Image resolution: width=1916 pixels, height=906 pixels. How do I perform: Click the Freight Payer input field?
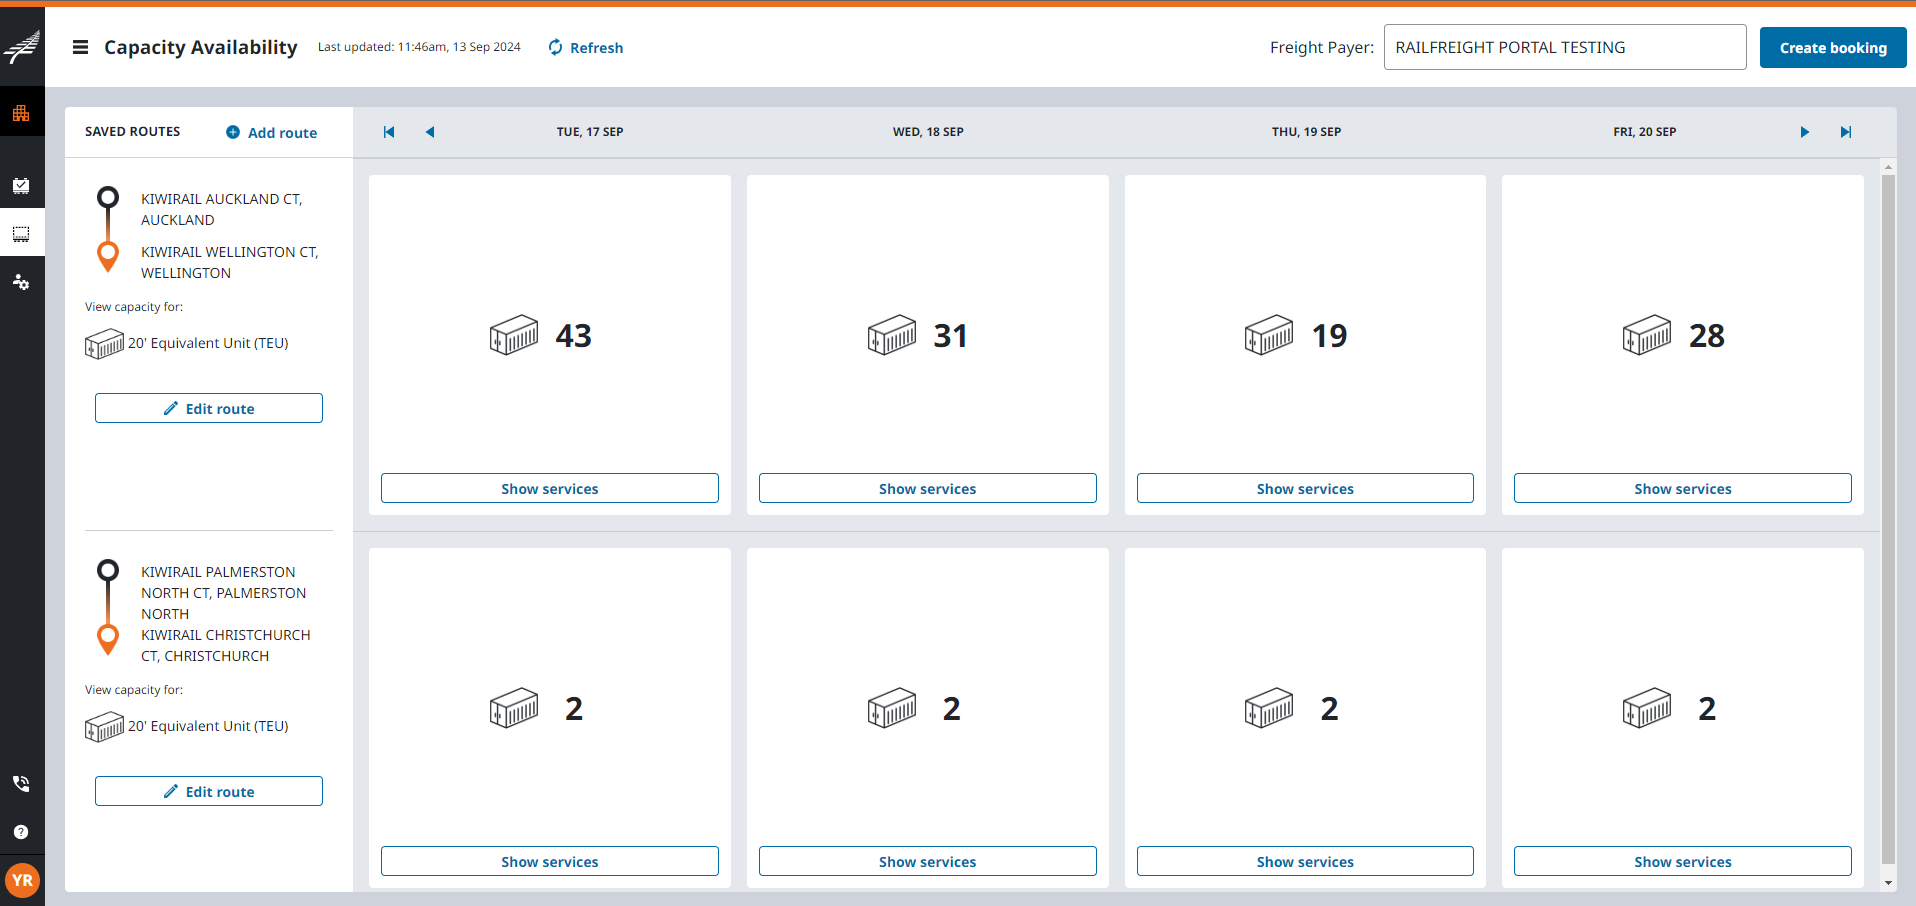(1564, 48)
